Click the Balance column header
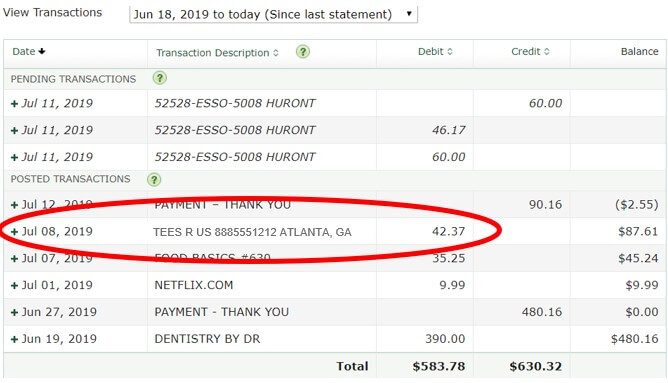Viewport: 668px width, 383px height. (639, 52)
